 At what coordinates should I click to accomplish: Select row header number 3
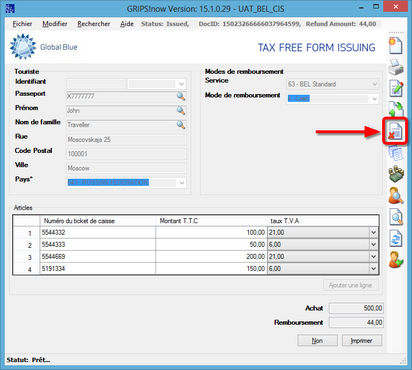(x=27, y=257)
